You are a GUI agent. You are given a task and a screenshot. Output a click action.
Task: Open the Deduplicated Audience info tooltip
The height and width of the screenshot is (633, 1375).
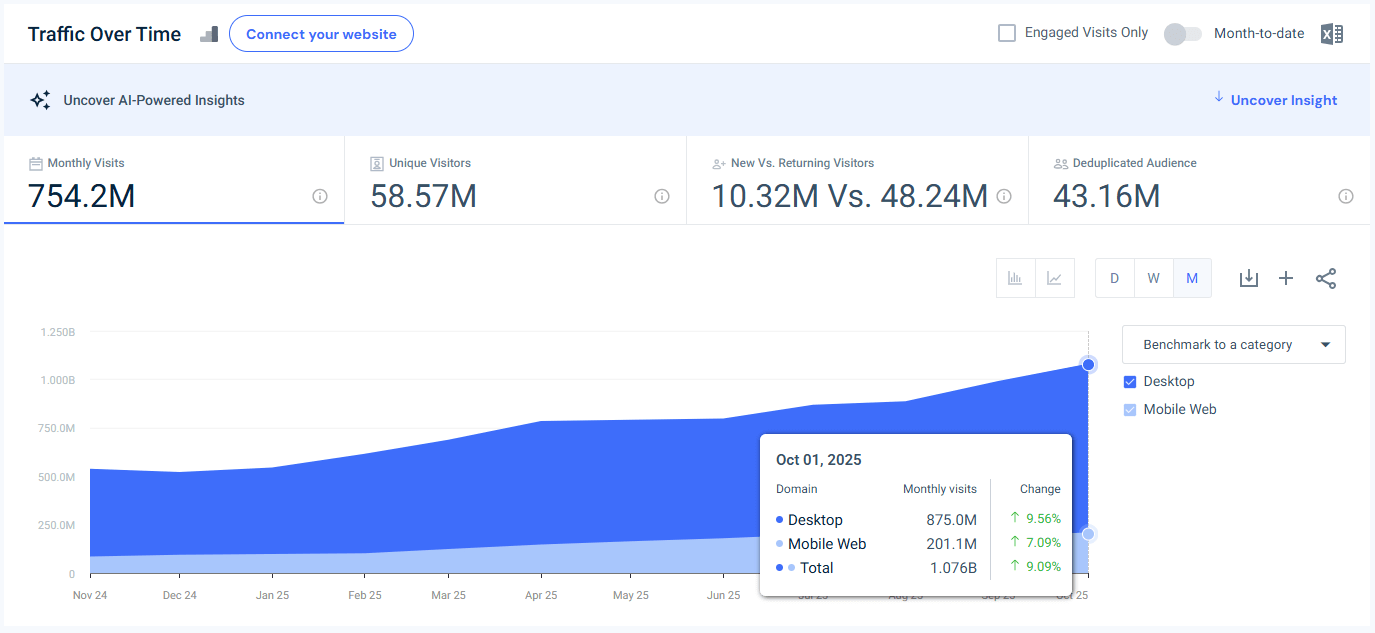[x=1346, y=197]
